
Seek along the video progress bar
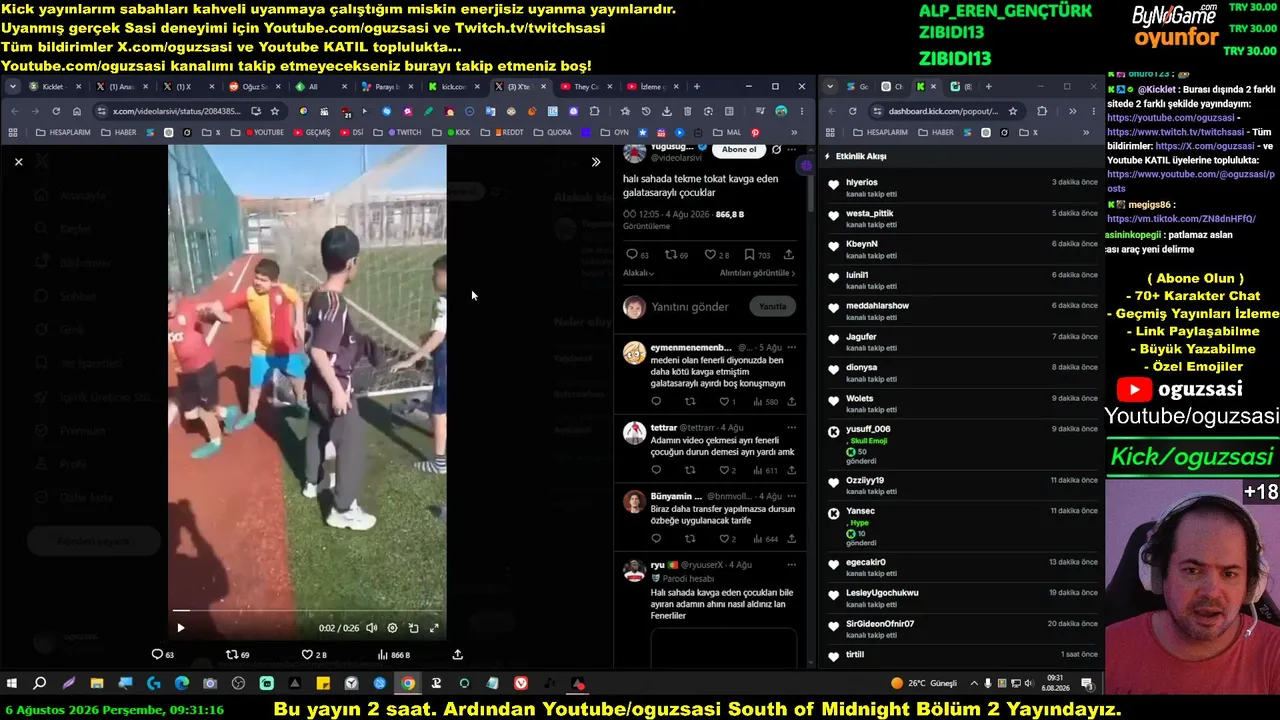307,610
